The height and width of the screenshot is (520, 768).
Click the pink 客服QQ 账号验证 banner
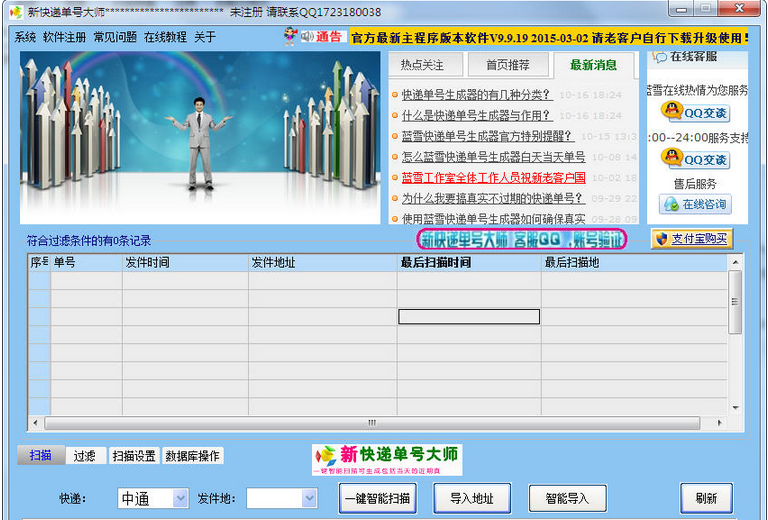(x=522, y=240)
